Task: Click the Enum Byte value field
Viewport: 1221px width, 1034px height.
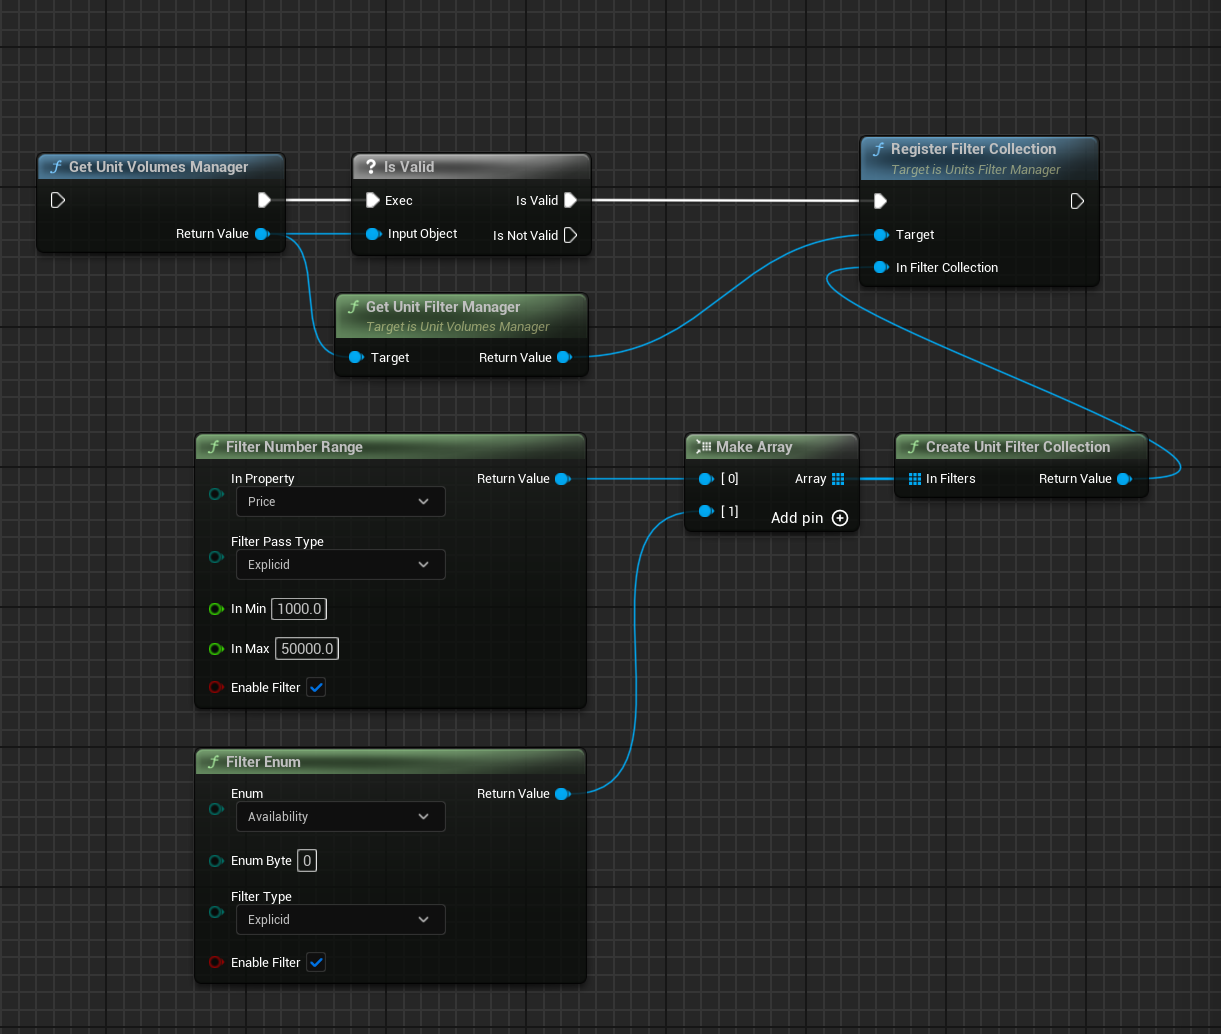Action: tap(307, 861)
